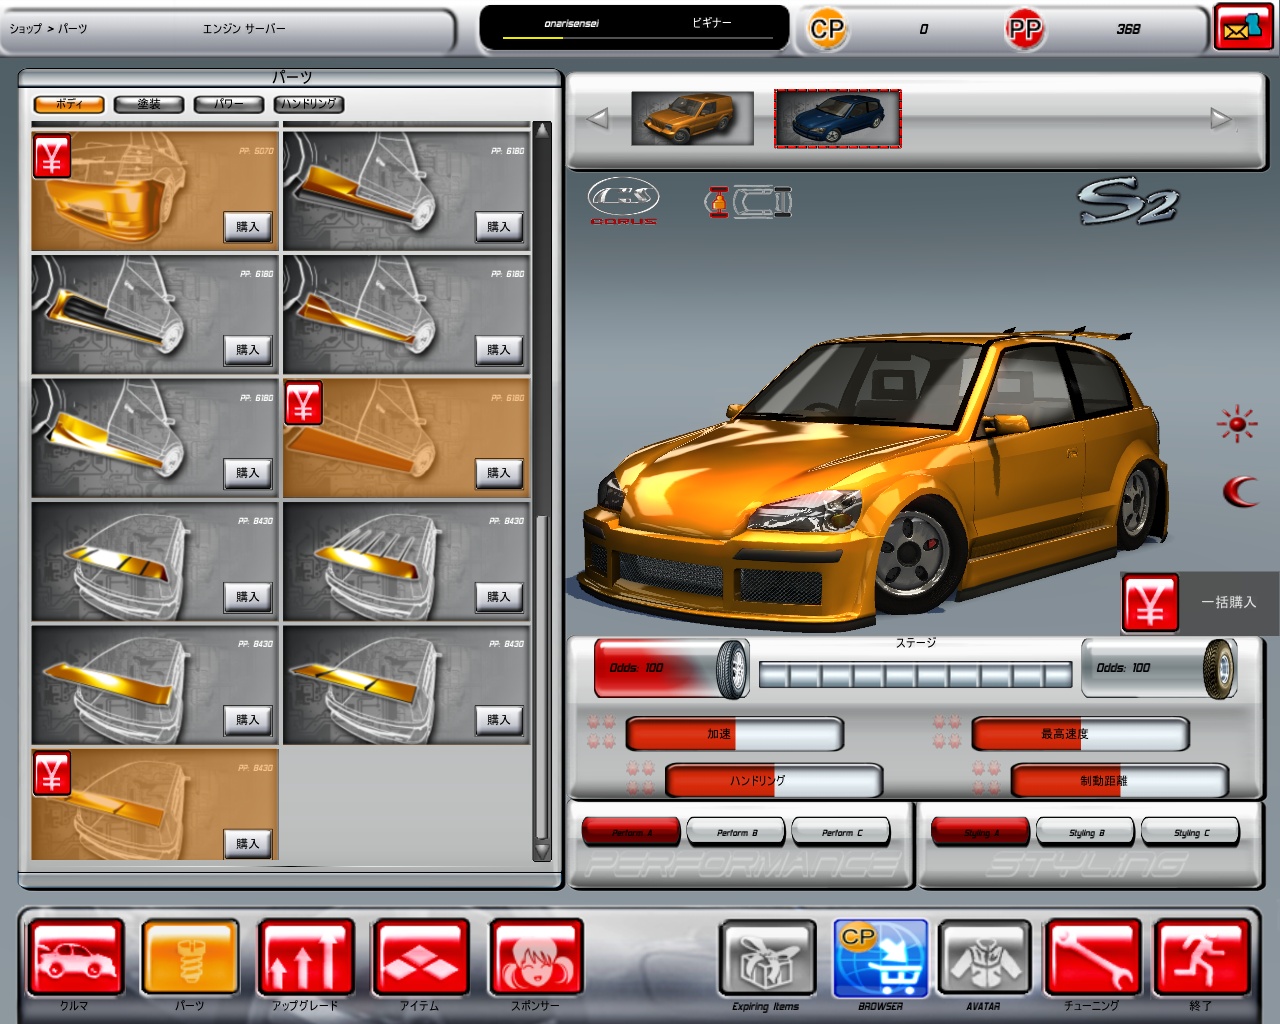1280x1024 pixels.
Task: Open the アップグレード upgrade section
Action: tap(306, 958)
